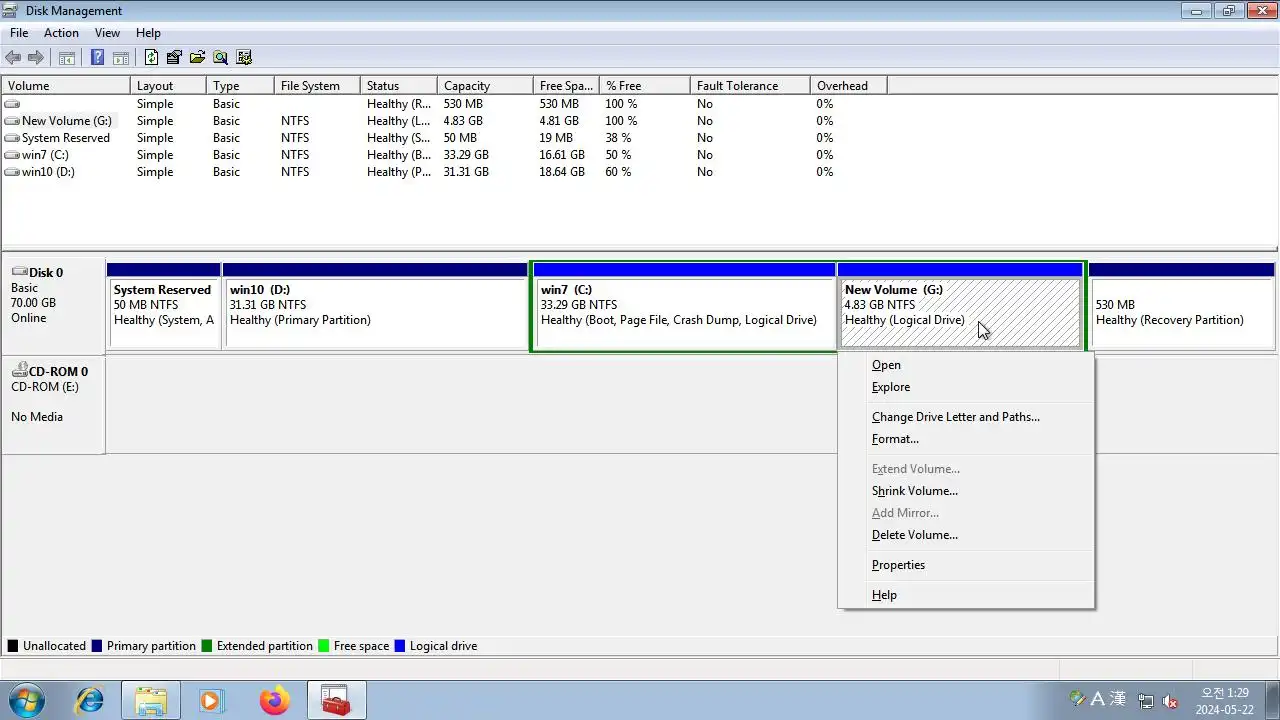This screenshot has height=720, width=1280.
Task: Click the 18.64 GB free space cell
Action: coord(562,172)
